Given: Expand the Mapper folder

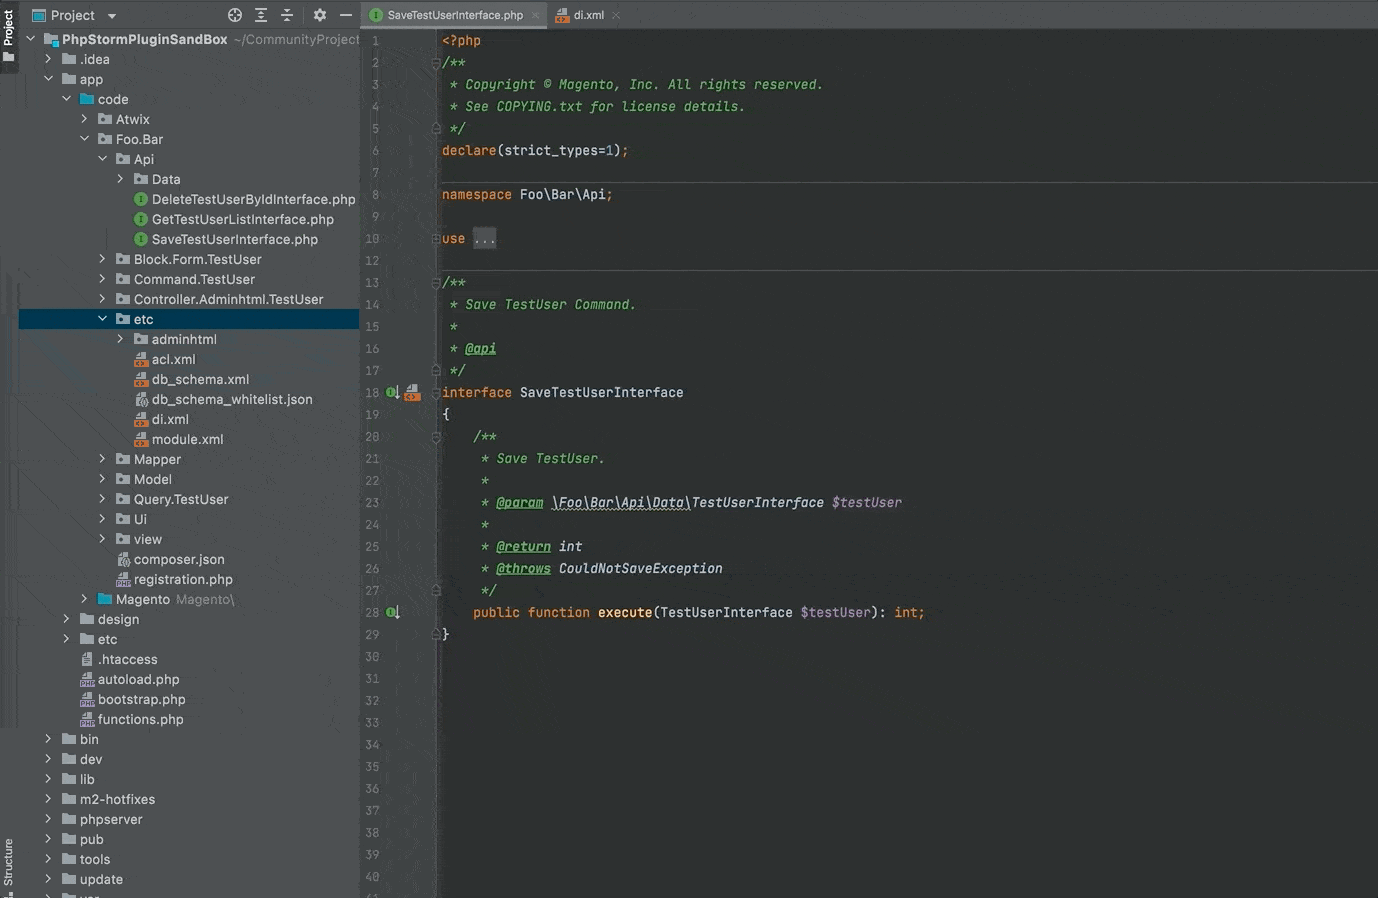Looking at the screenshot, I should click(102, 459).
